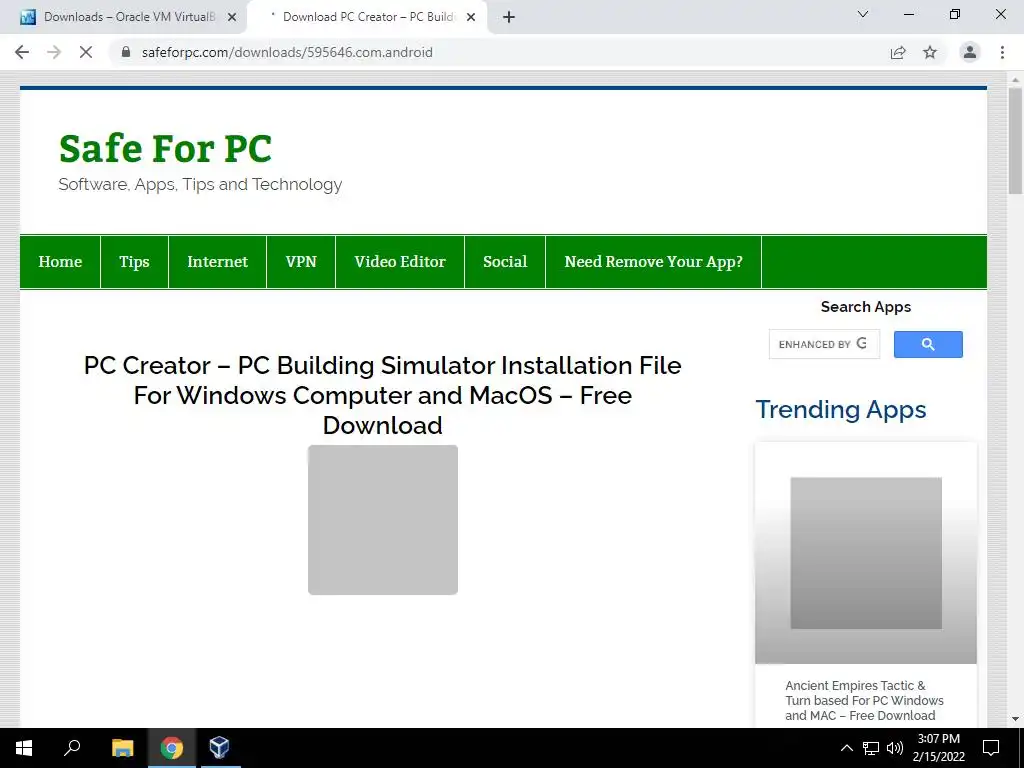Viewport: 1024px width, 768px height.
Task: Open the taskbar clock and date
Action: point(938,748)
